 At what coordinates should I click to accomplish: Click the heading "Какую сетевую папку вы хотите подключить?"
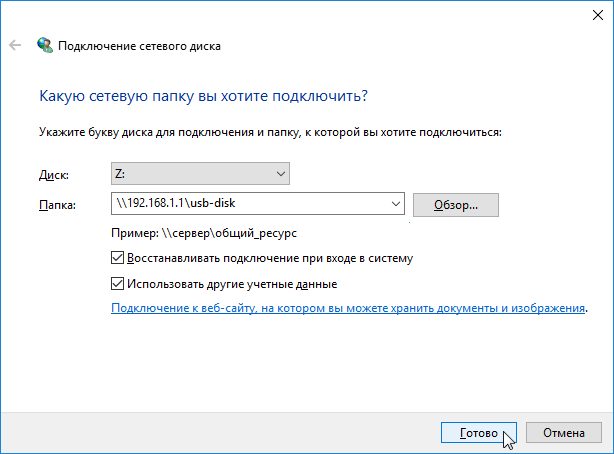203,96
